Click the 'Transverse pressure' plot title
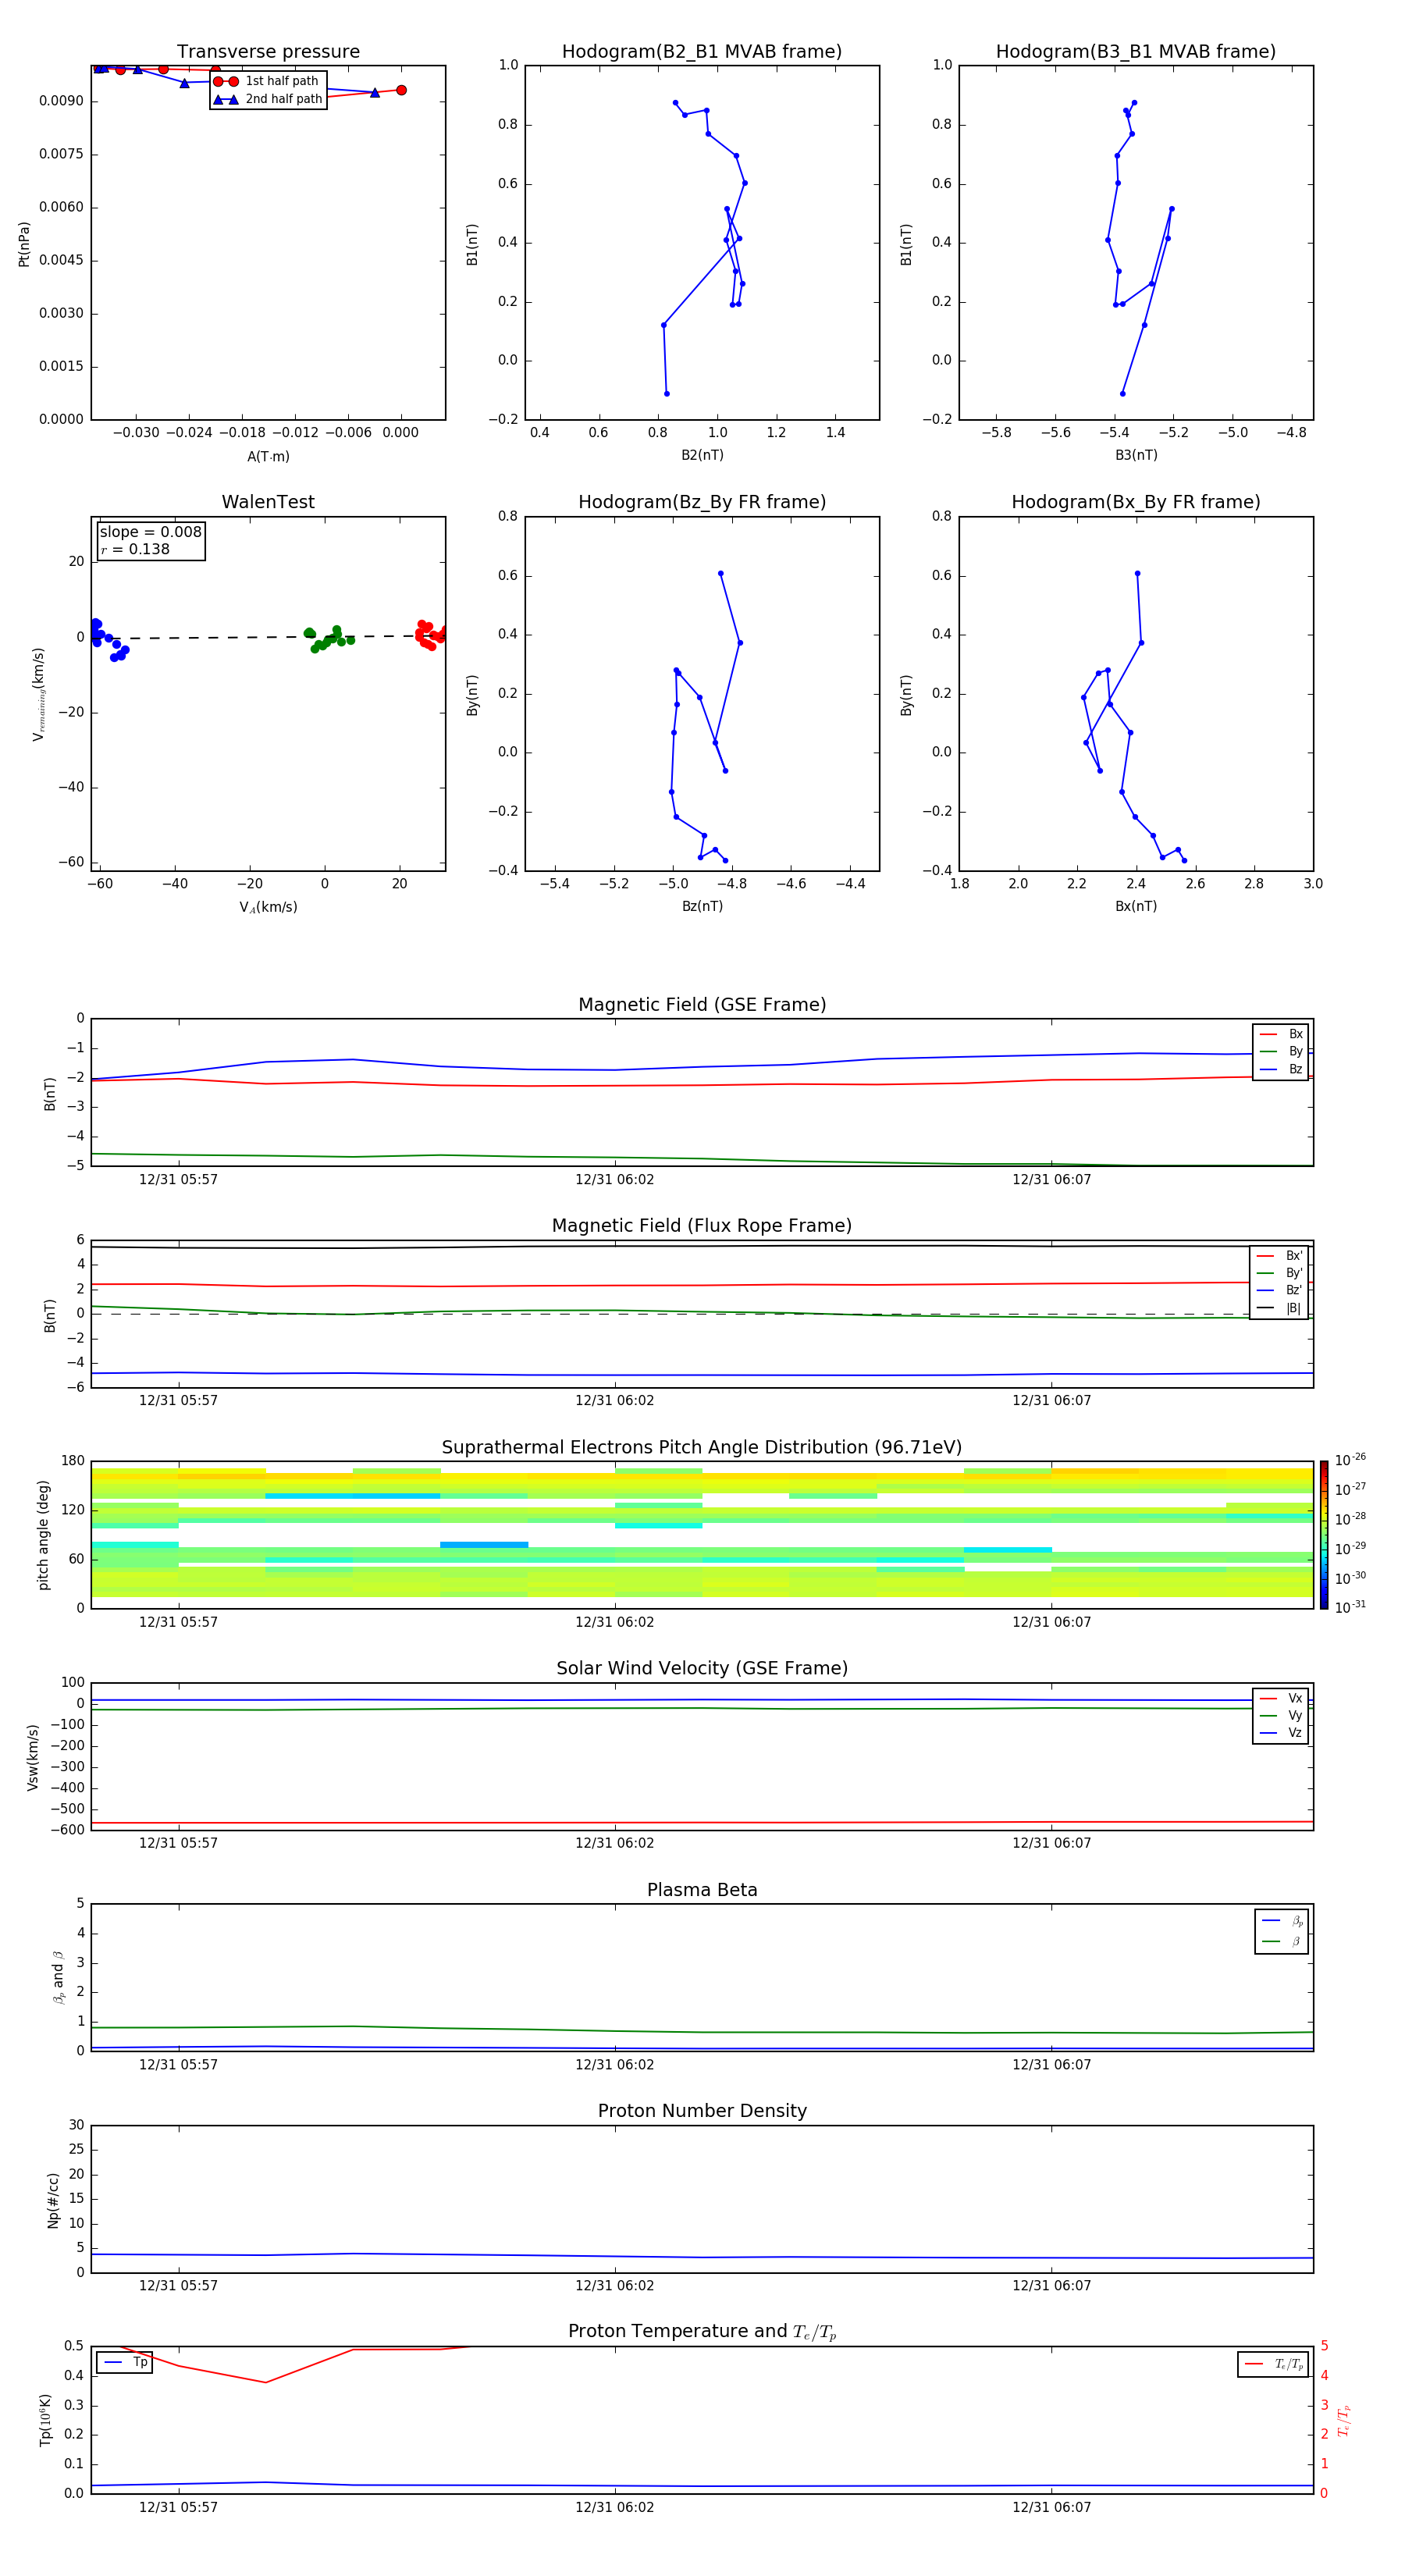 click(x=268, y=52)
